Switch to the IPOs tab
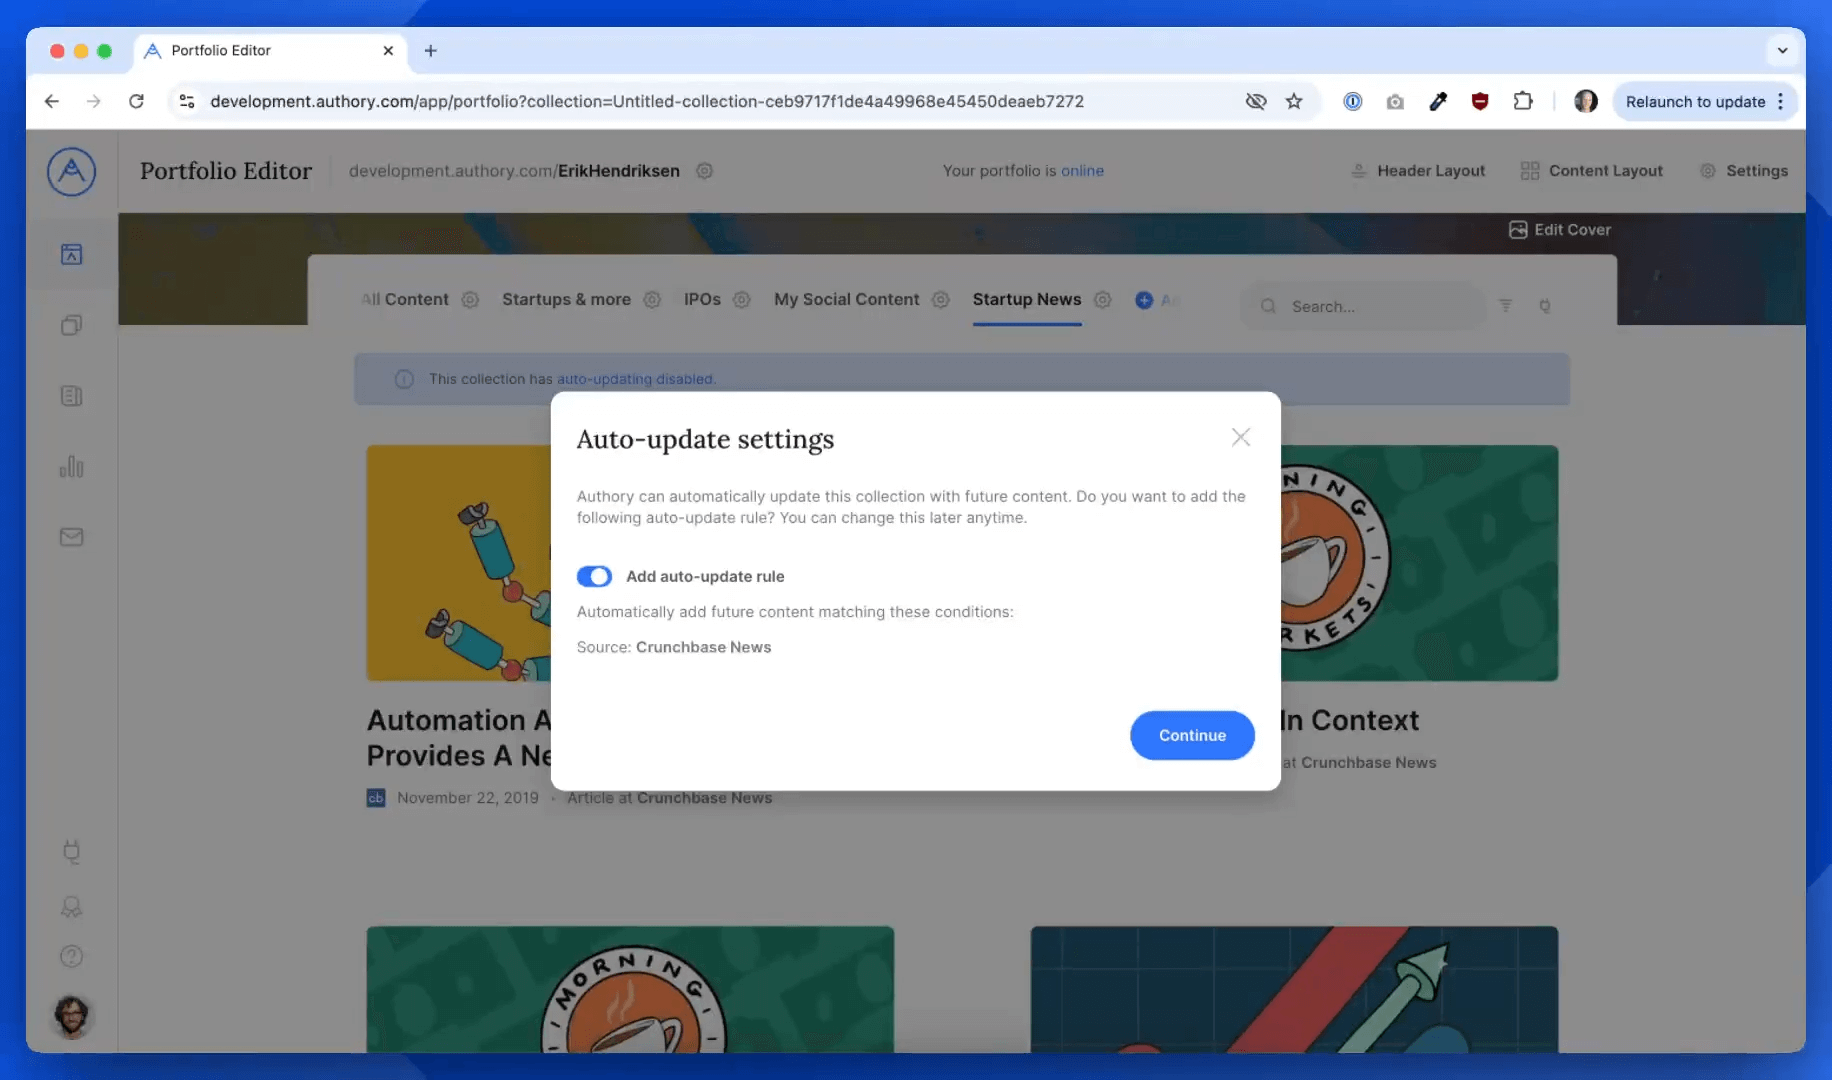The image size is (1832, 1080). (x=702, y=300)
